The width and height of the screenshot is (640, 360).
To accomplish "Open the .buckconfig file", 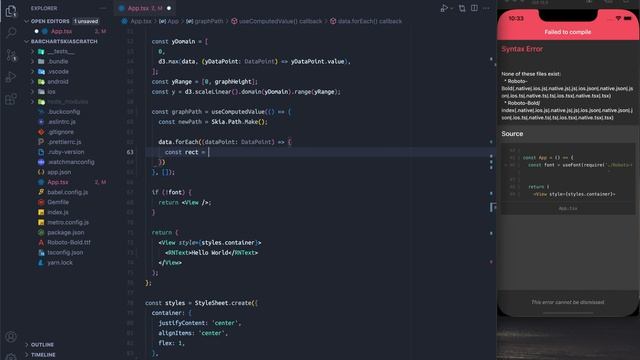I will (x=64, y=112).
